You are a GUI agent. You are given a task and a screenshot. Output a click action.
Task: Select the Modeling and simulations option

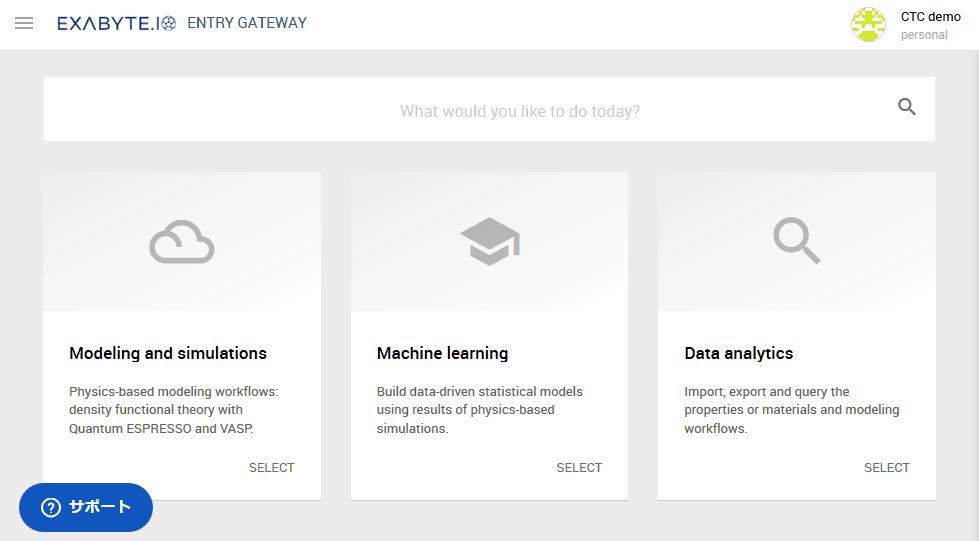272,468
